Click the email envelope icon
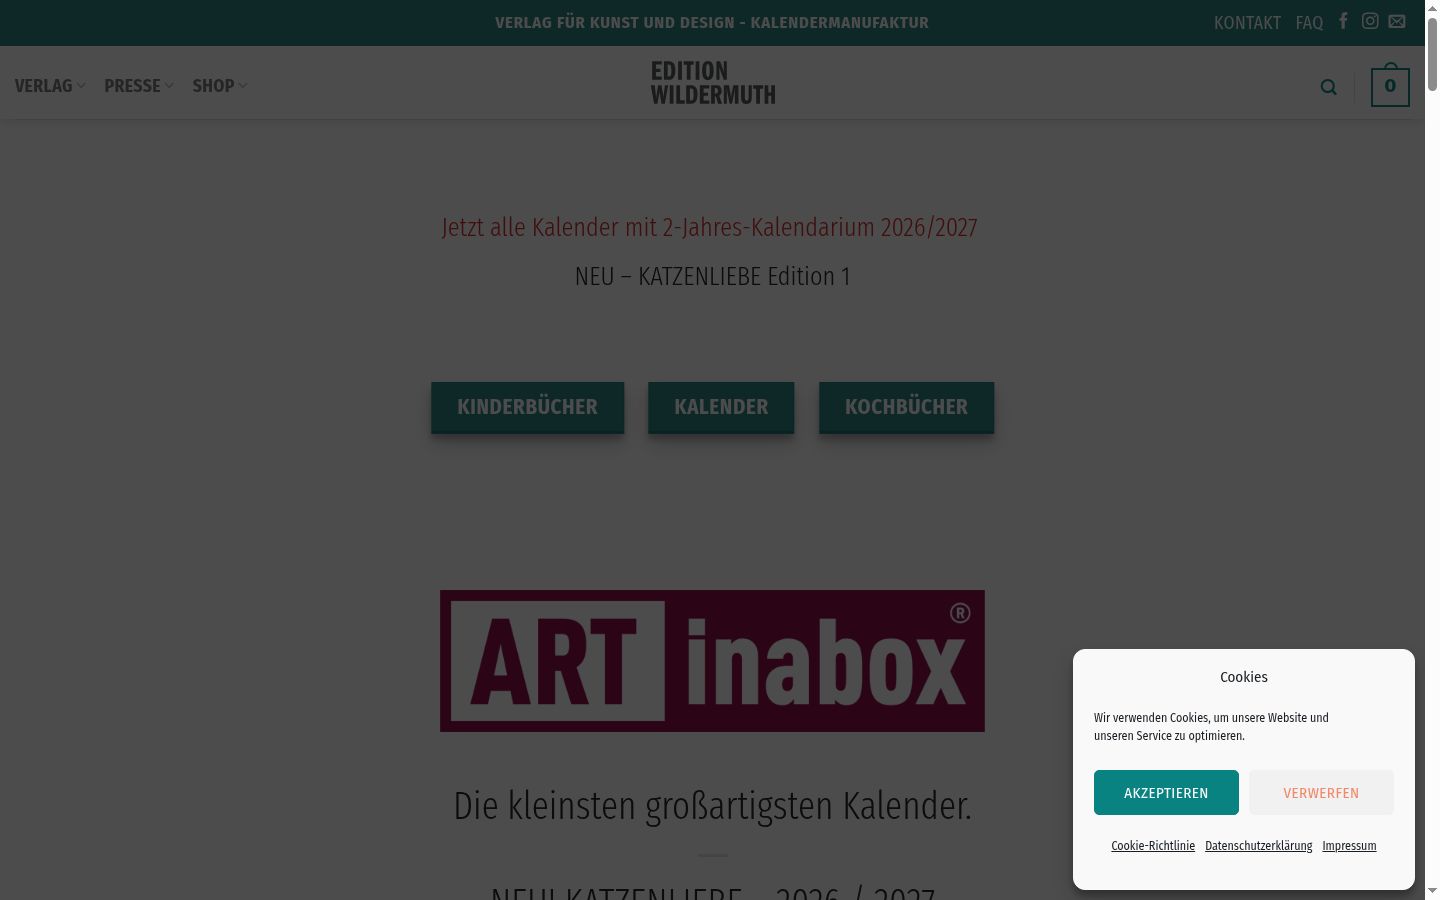This screenshot has height=900, width=1440. [1397, 21]
